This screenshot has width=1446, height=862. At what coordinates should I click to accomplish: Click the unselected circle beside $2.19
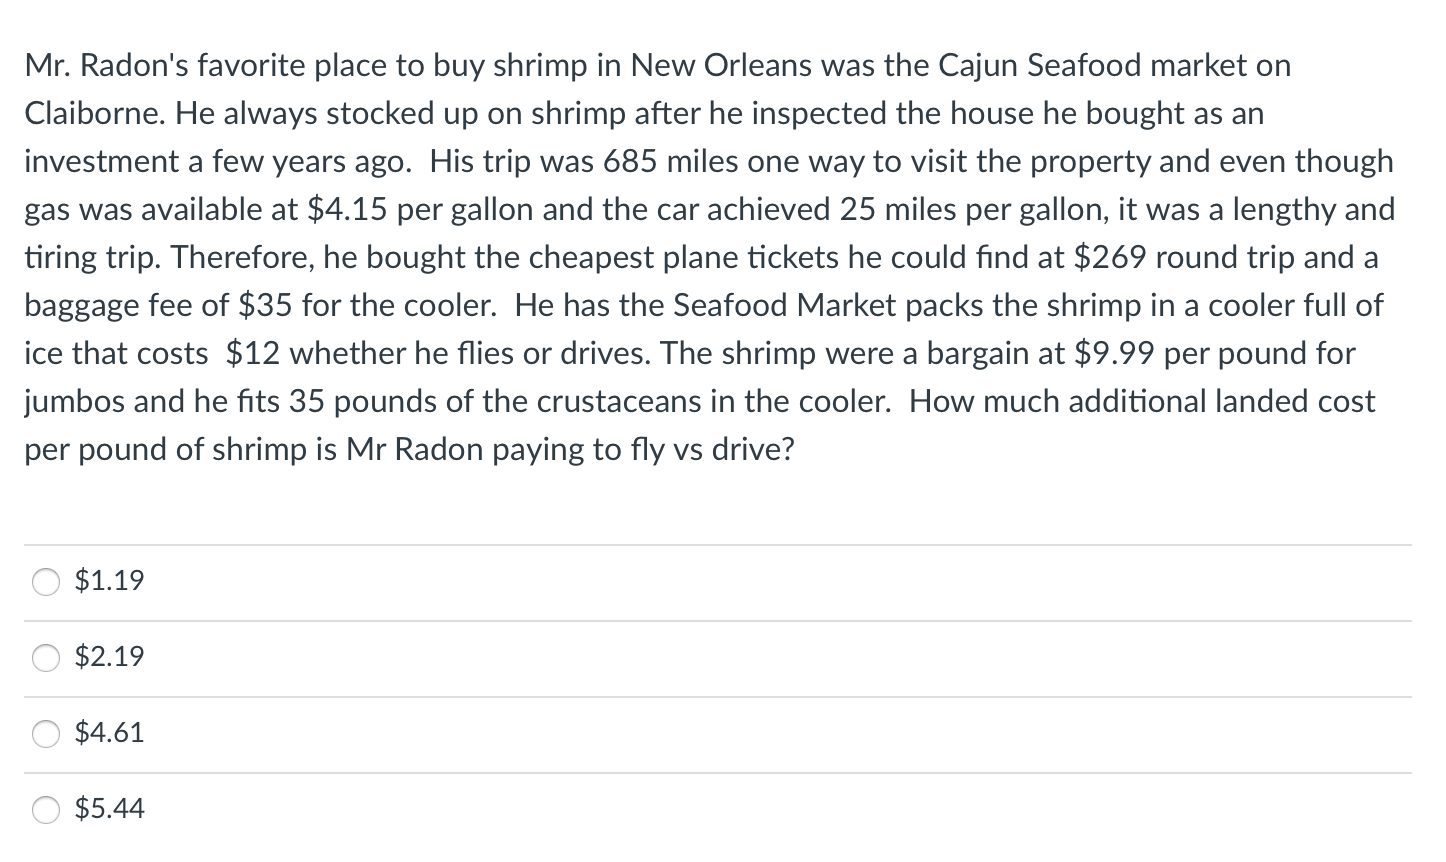pyautogui.click(x=45, y=658)
